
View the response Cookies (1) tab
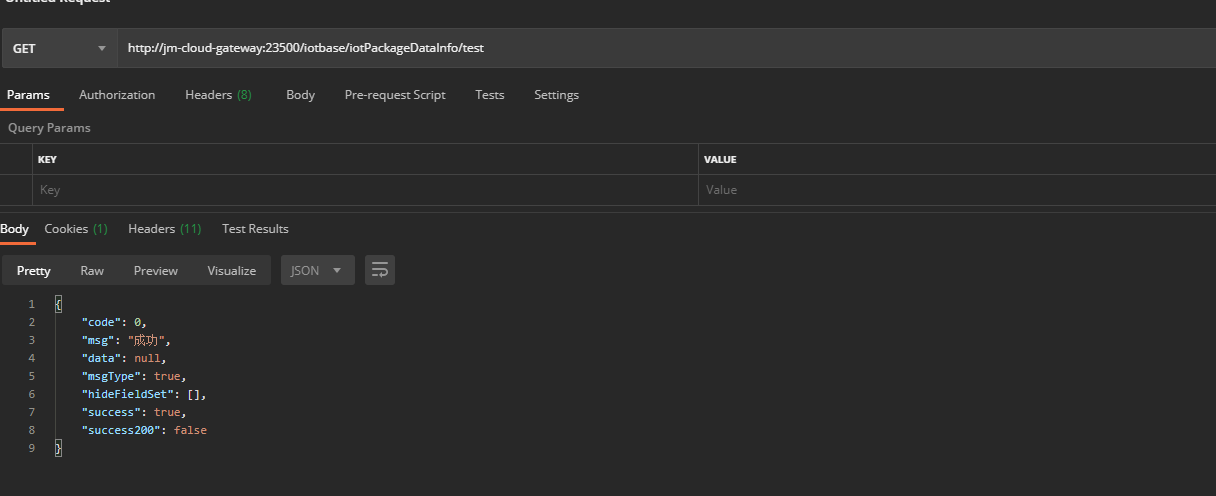point(76,229)
